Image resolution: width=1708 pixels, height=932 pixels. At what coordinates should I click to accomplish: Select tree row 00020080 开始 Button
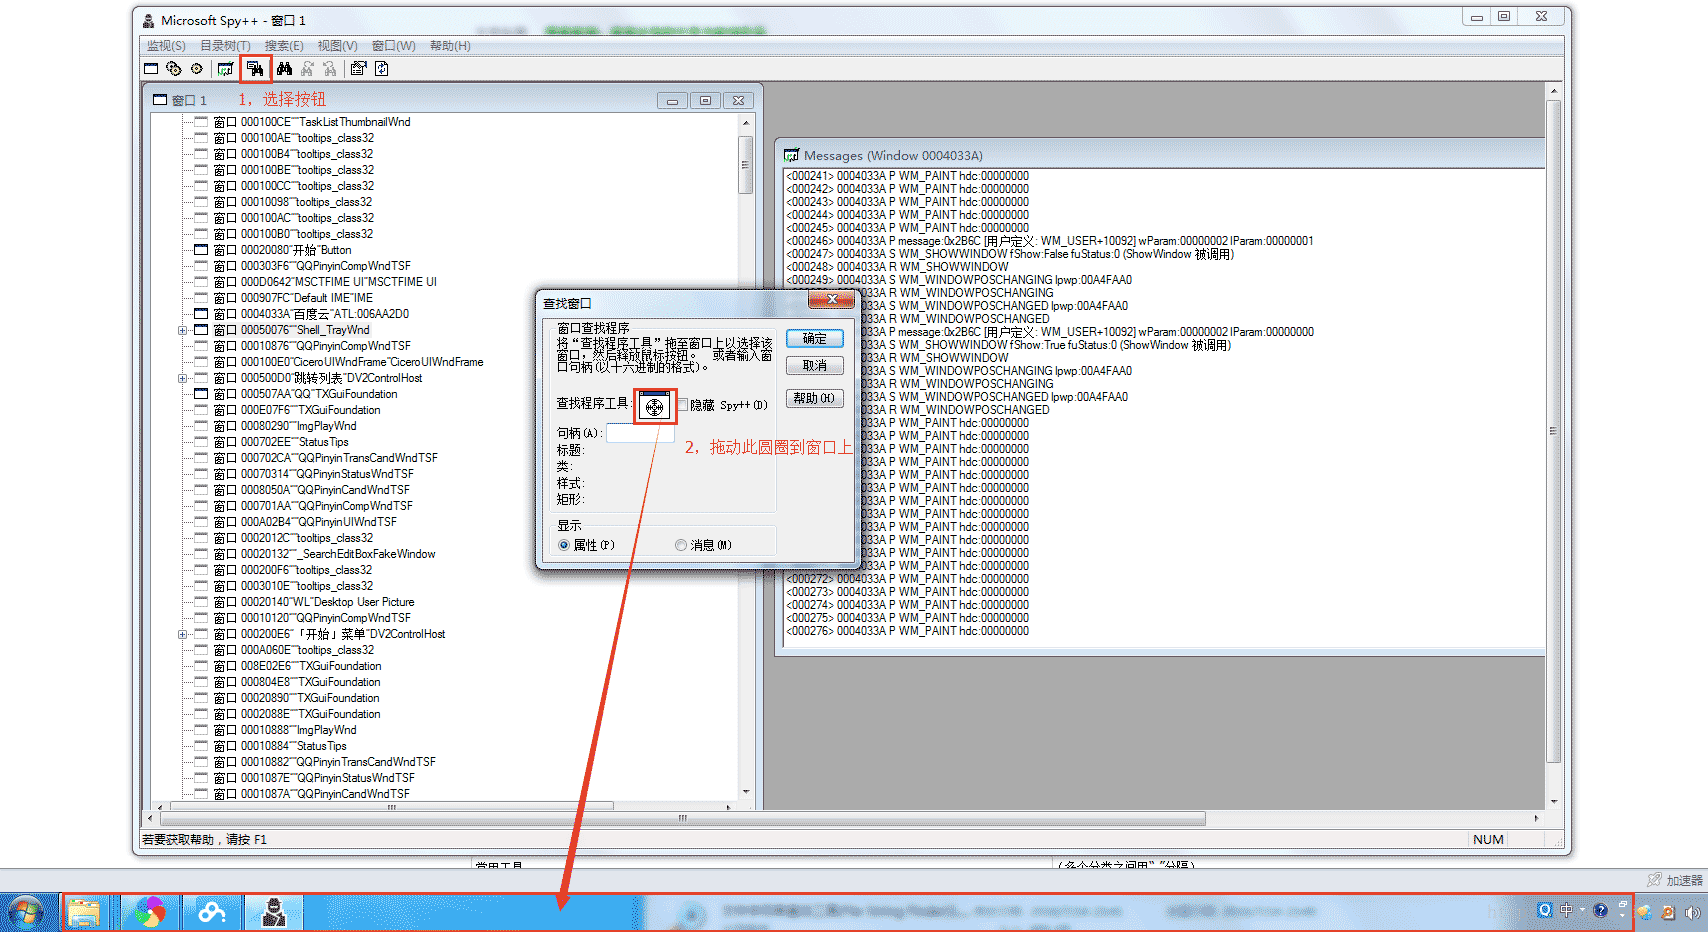coord(282,250)
